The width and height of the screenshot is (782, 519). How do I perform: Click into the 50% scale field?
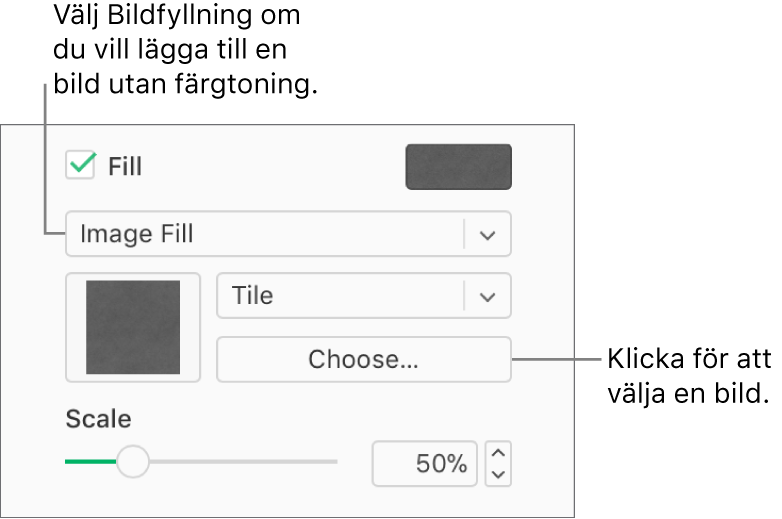point(425,464)
